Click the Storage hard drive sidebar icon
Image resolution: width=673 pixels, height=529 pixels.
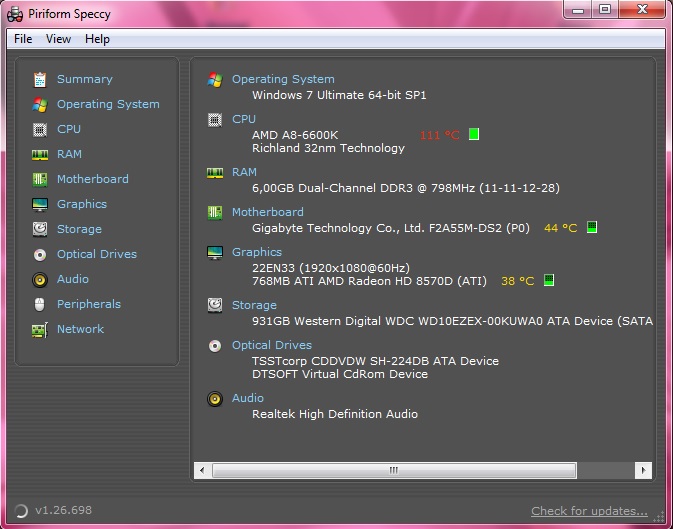pos(40,229)
